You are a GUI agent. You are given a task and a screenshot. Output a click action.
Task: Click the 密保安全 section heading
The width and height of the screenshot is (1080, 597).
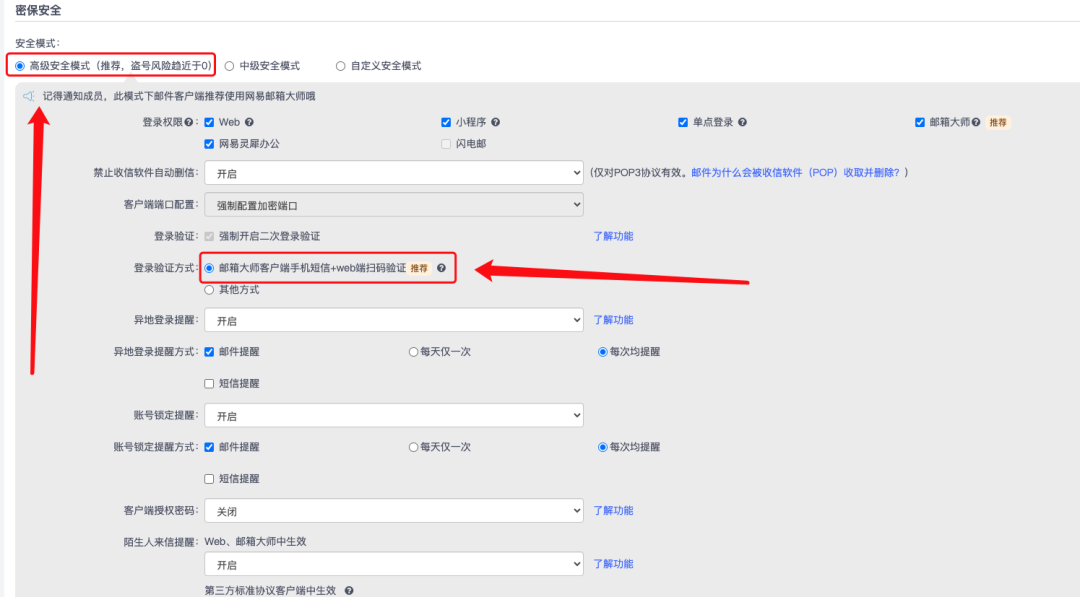click(38, 10)
